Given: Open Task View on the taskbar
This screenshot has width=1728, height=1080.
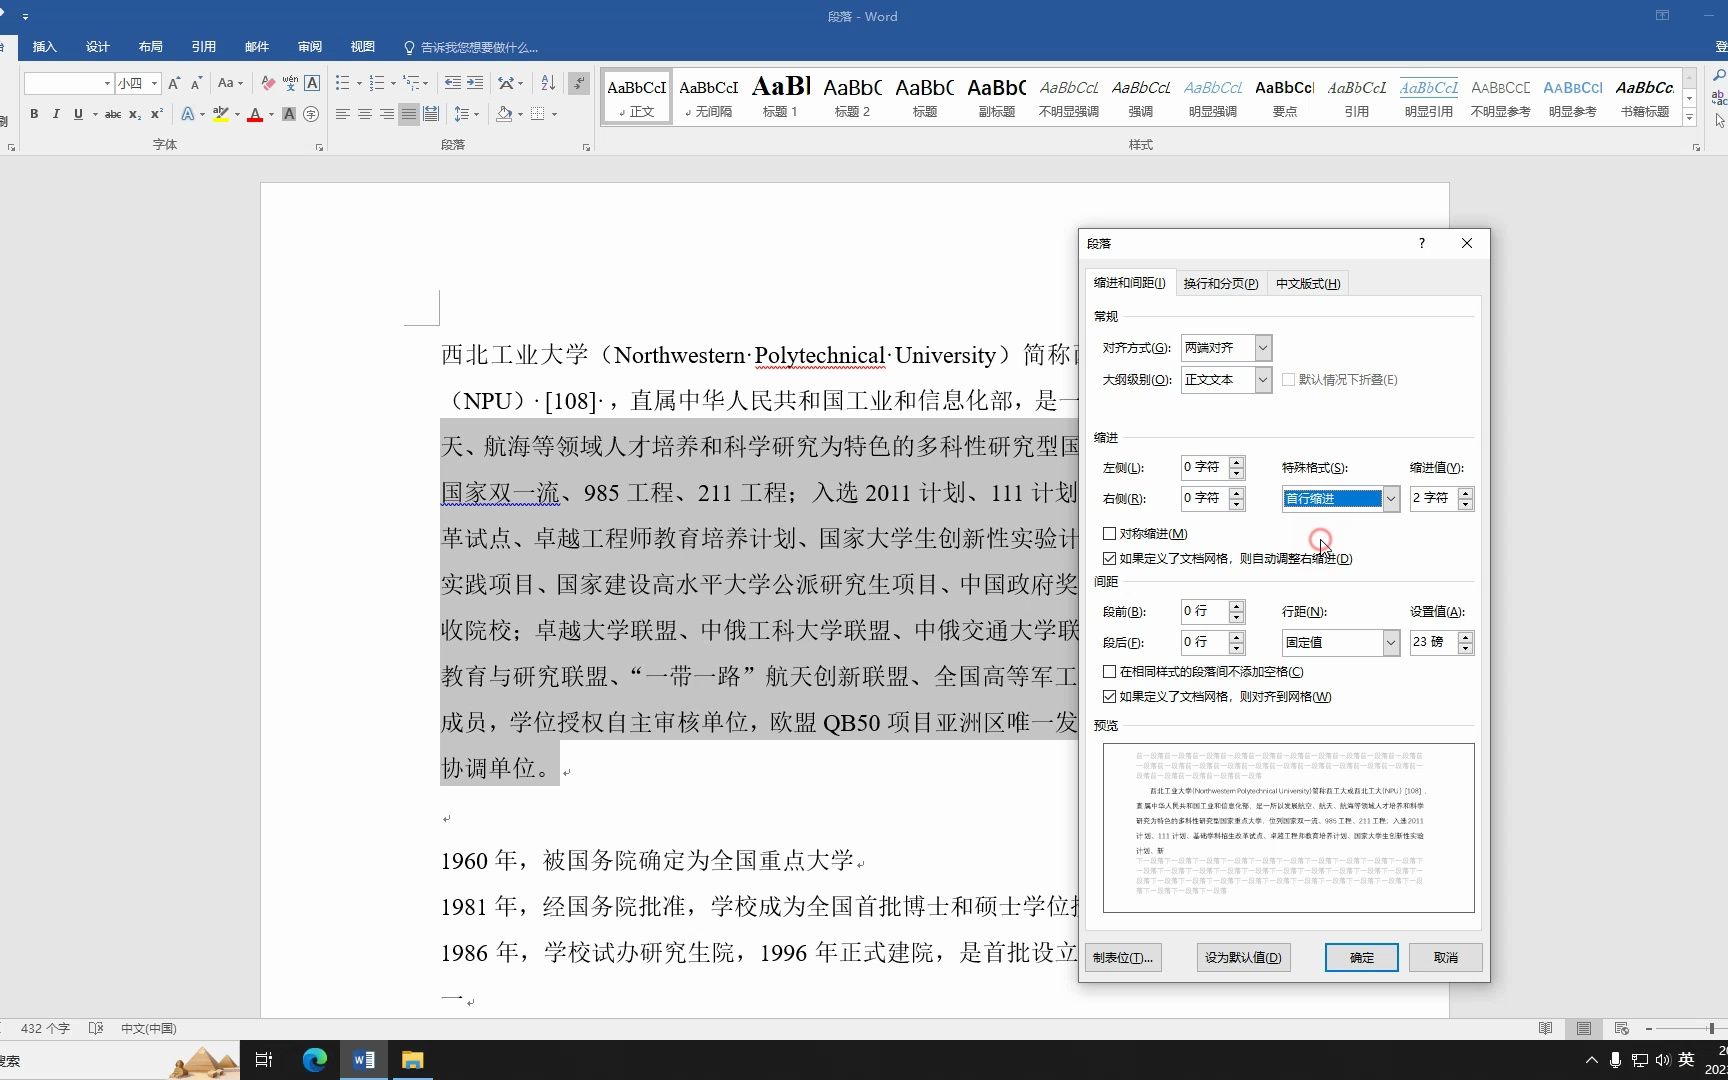Looking at the screenshot, I should tap(264, 1060).
